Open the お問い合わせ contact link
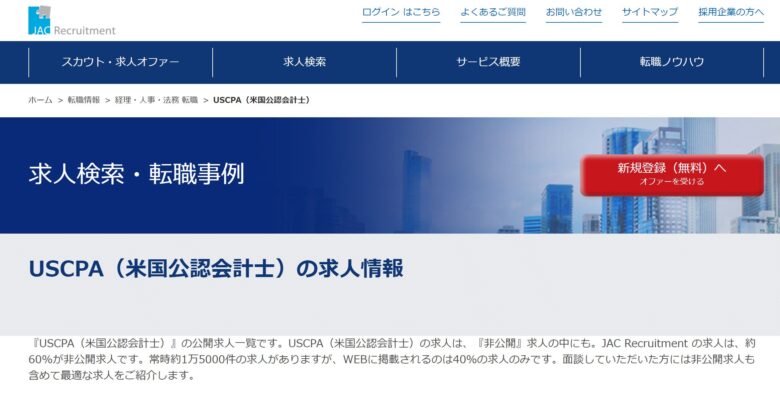780x395 pixels. pyautogui.click(x=574, y=12)
